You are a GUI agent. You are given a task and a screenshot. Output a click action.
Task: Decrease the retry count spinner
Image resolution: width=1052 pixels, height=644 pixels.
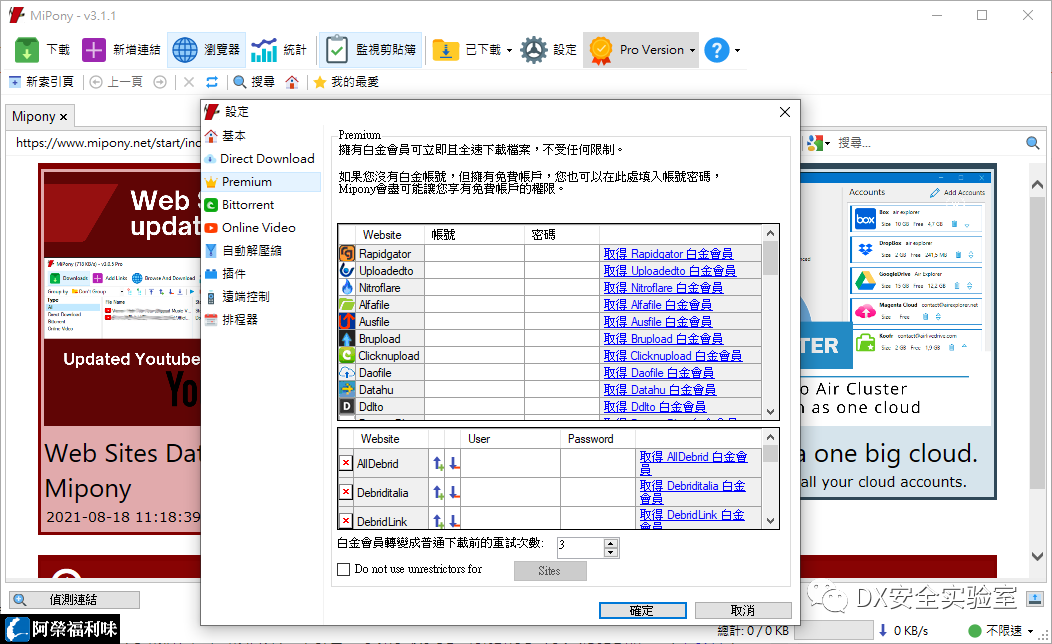611,553
